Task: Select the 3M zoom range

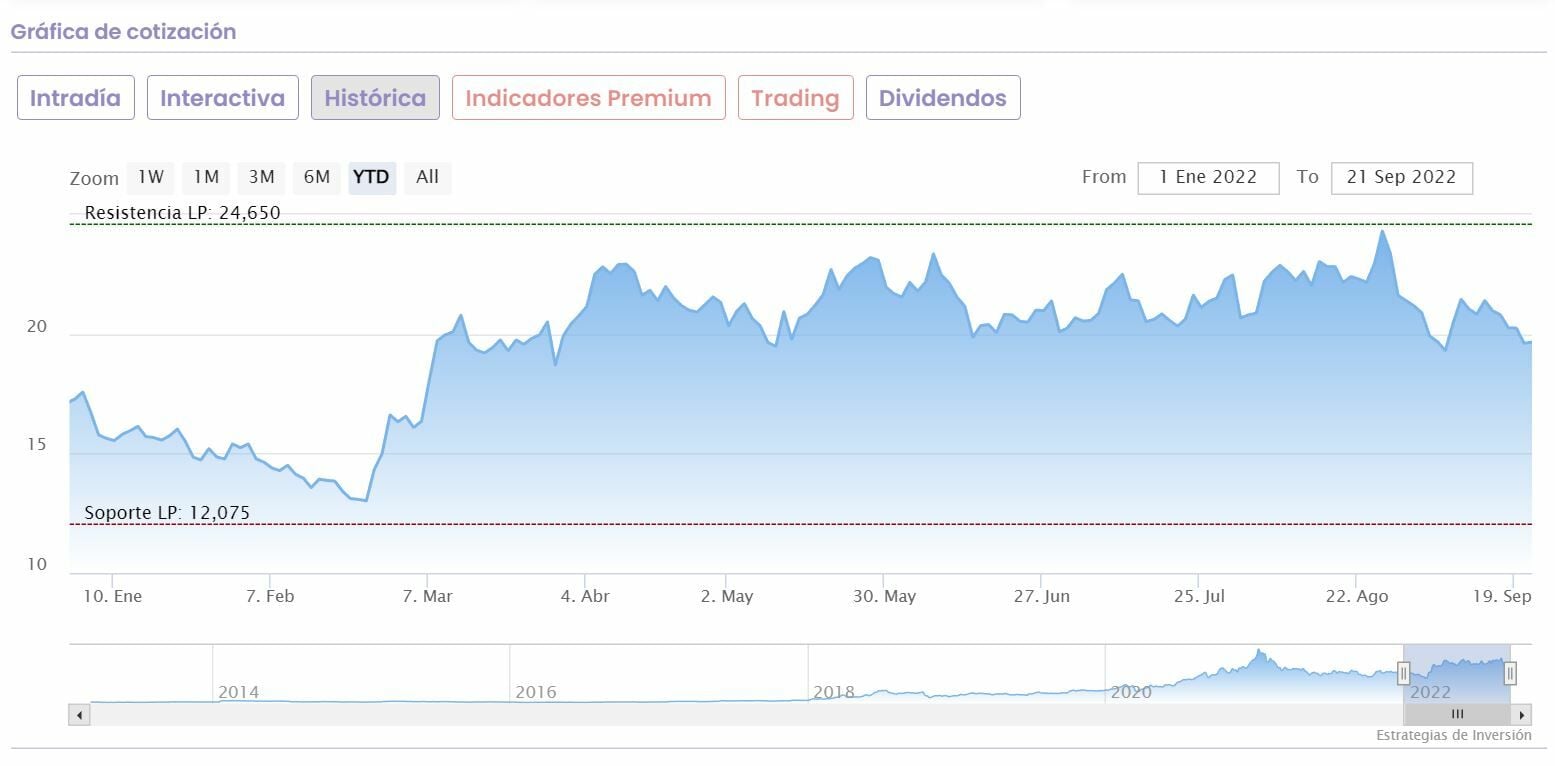Action: click(261, 178)
